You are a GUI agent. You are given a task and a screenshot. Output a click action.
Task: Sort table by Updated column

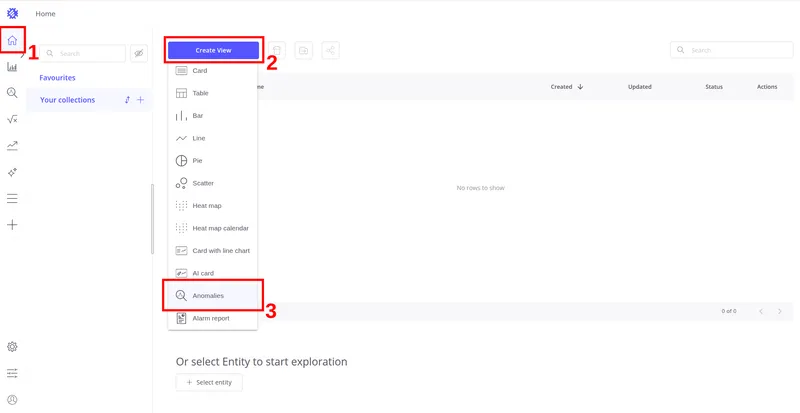[640, 87]
